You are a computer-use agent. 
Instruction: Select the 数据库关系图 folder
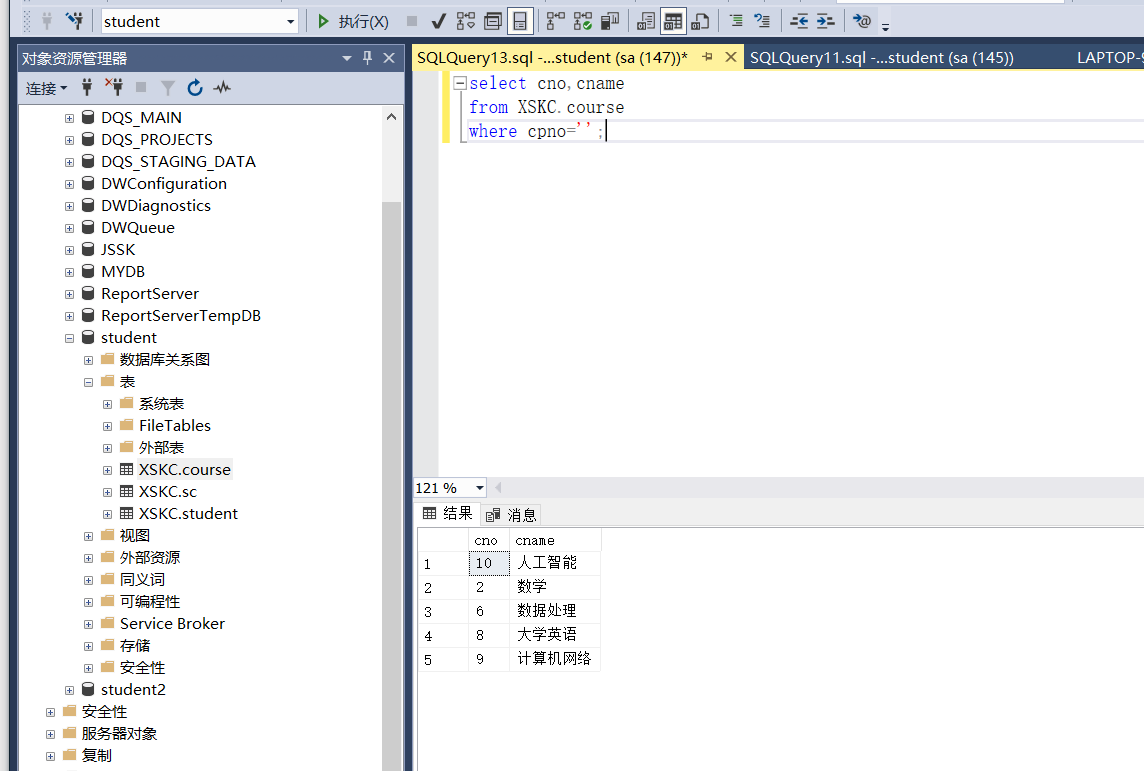click(x=165, y=360)
